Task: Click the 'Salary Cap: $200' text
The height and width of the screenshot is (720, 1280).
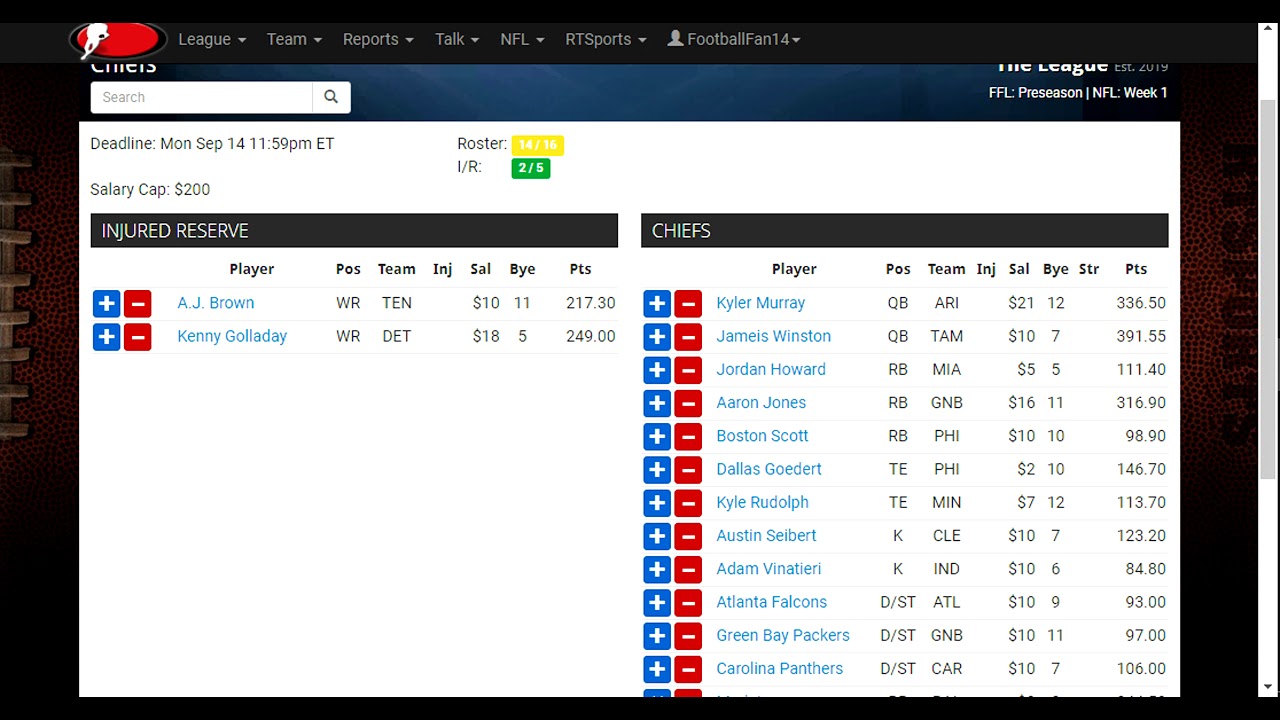Action: [x=150, y=189]
